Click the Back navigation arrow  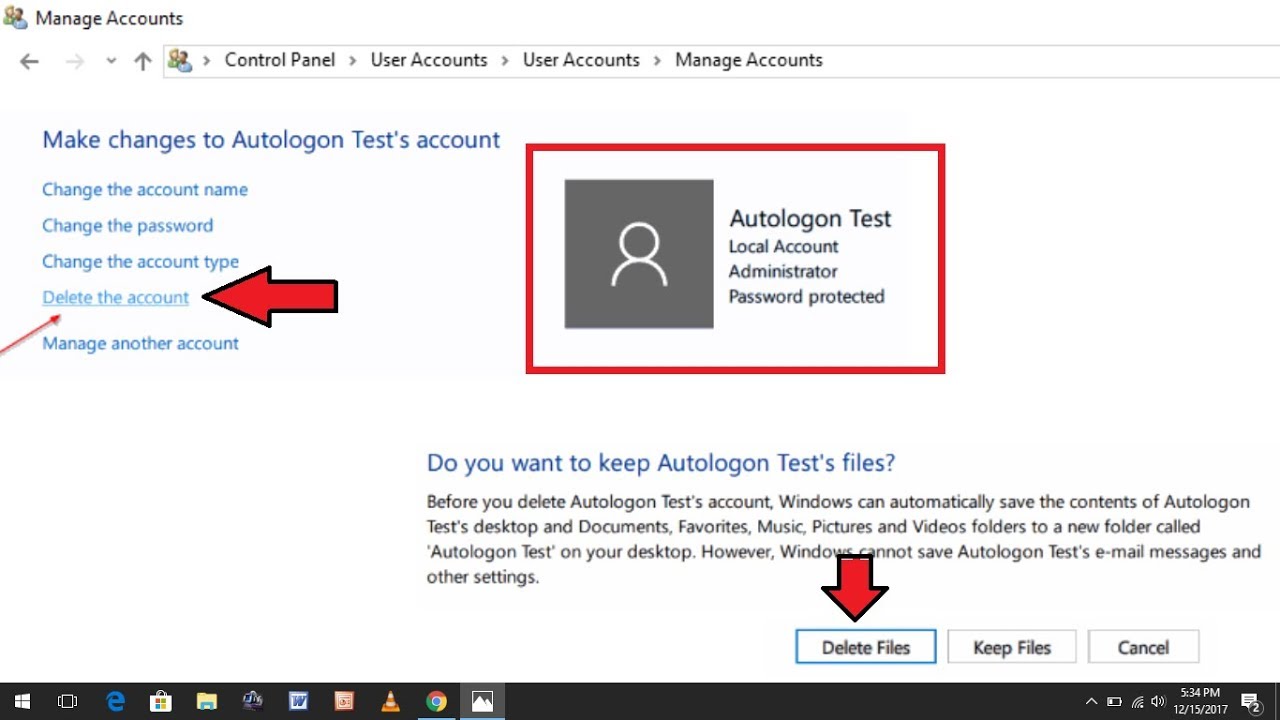29,61
